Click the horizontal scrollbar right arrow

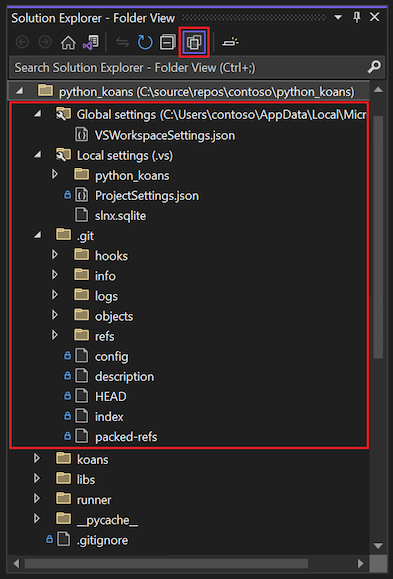360,563
